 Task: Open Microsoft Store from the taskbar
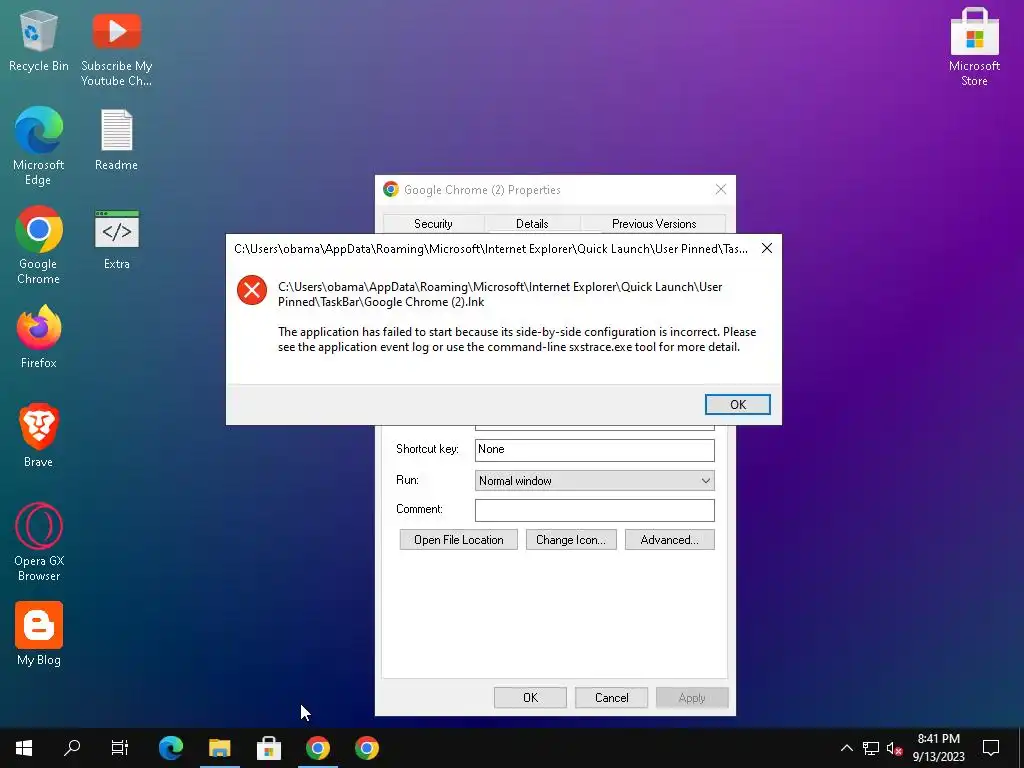click(269, 747)
